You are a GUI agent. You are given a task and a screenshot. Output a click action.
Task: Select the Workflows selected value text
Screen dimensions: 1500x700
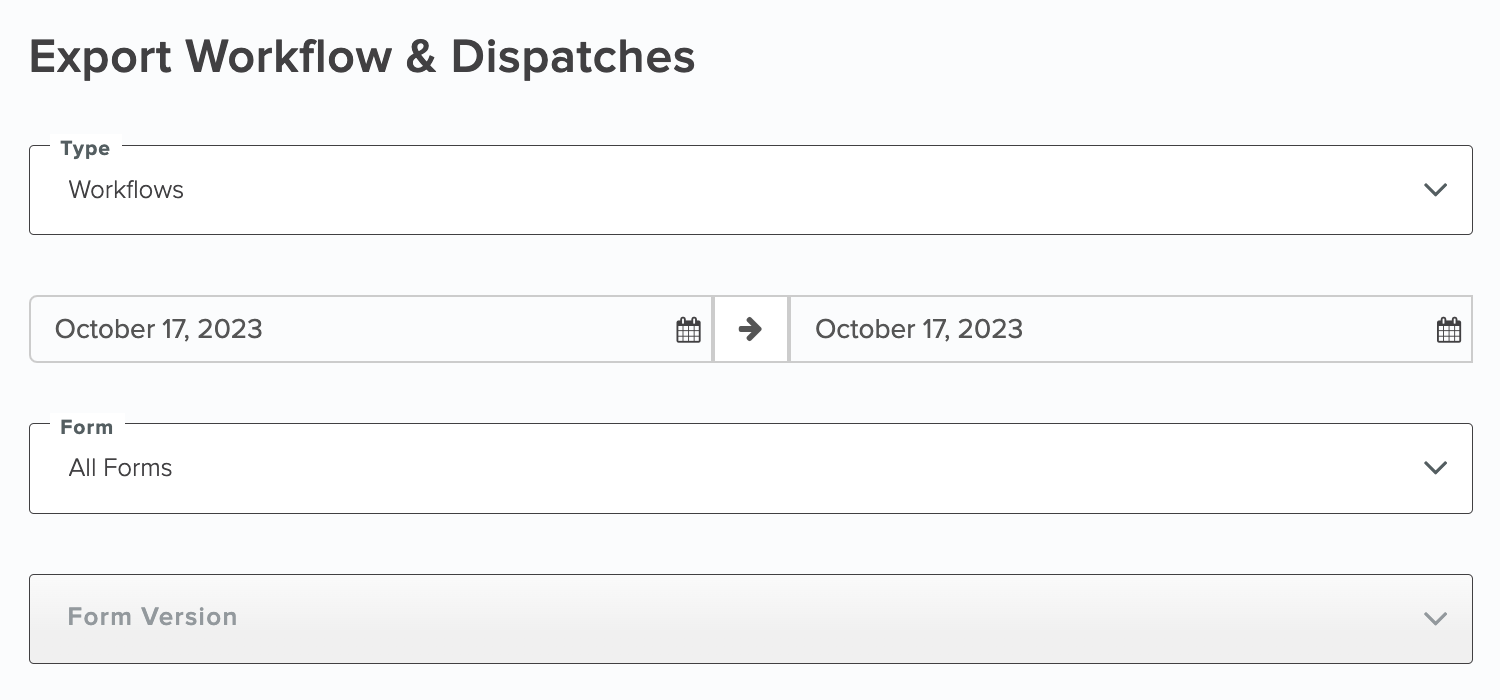[126, 190]
